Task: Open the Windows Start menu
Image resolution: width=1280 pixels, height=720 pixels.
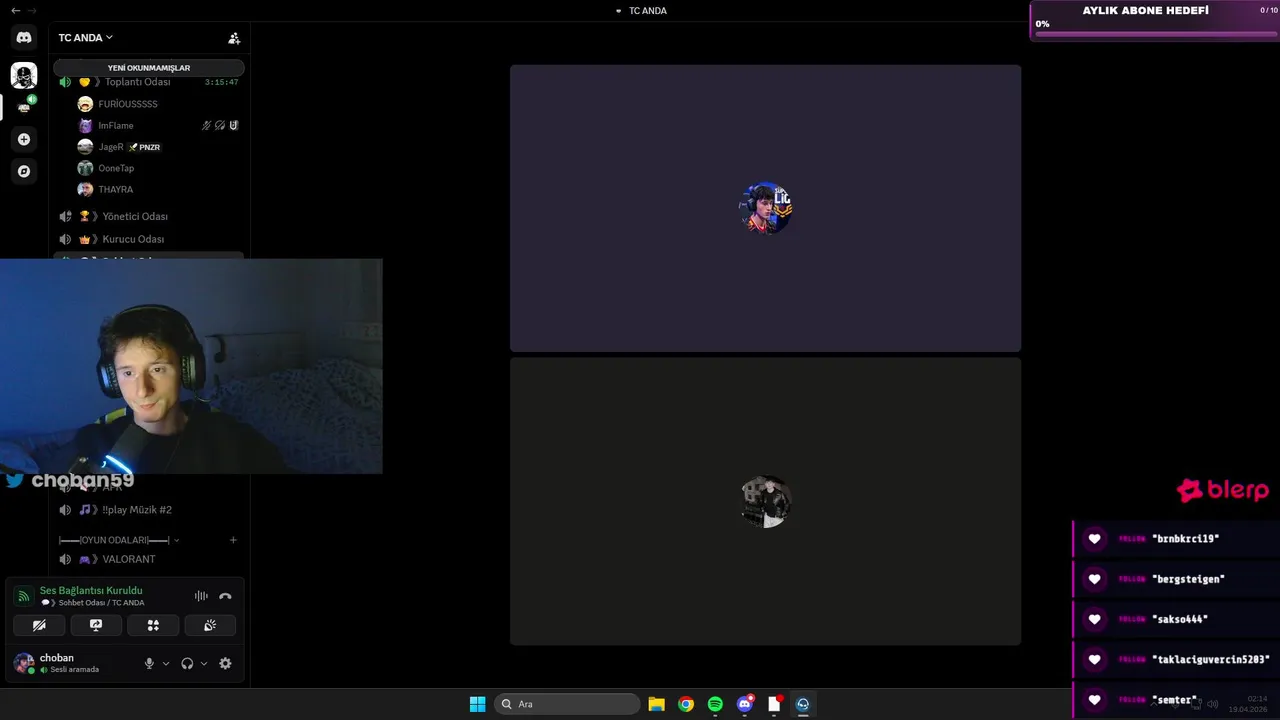Action: click(x=477, y=704)
